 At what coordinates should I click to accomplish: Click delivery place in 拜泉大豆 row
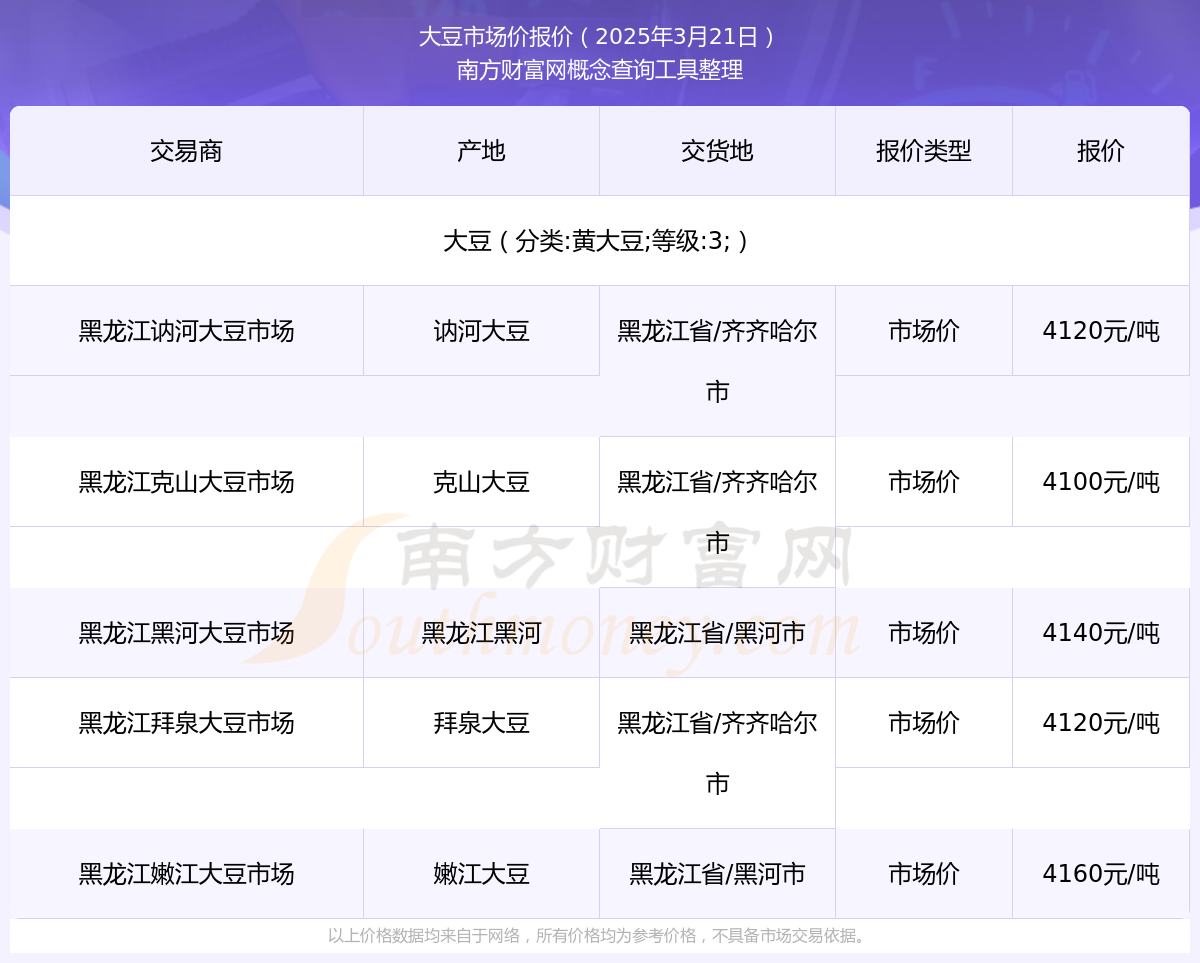tap(718, 753)
